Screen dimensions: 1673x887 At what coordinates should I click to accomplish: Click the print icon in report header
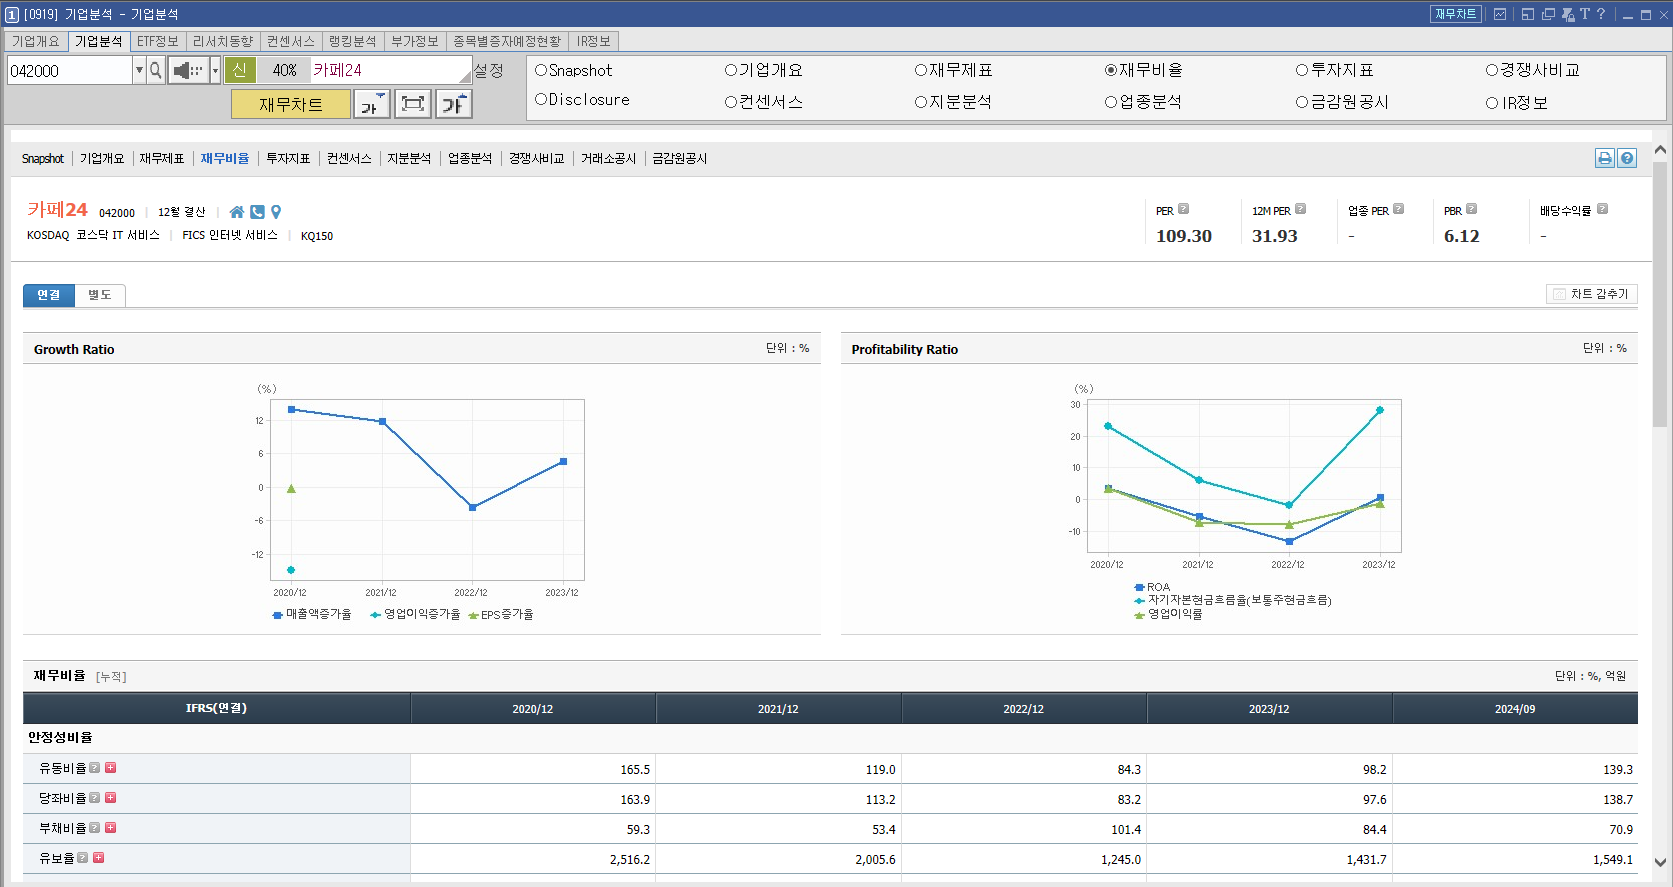[x=1605, y=158]
